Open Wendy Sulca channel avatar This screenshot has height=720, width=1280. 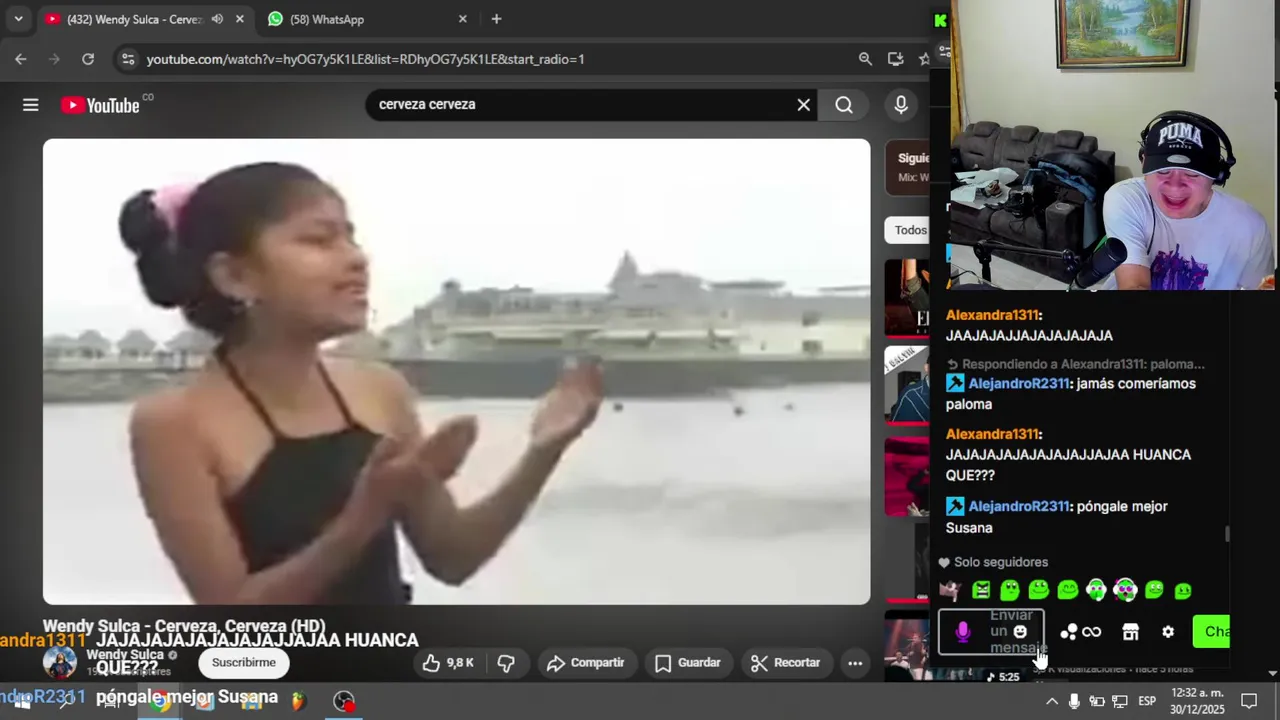click(59, 663)
